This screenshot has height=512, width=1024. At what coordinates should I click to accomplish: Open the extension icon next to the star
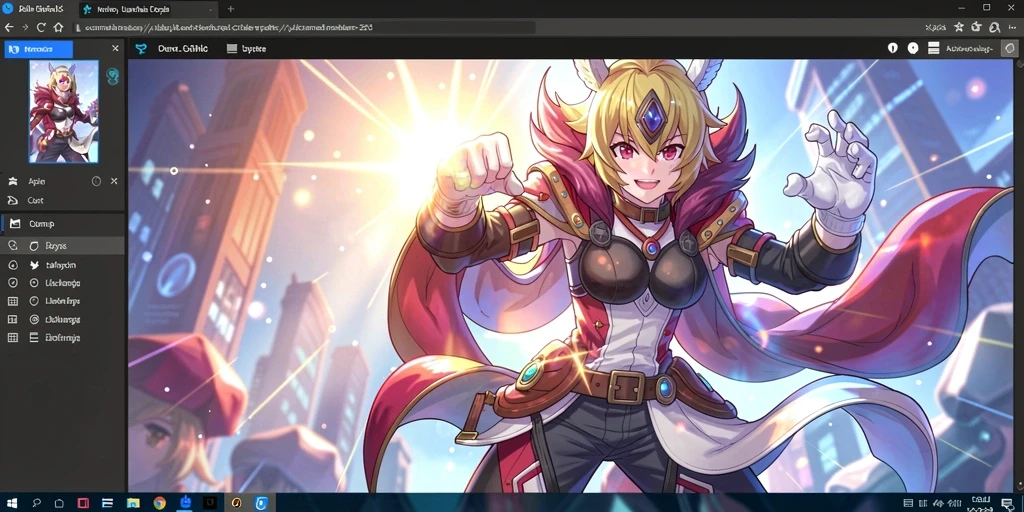976,27
